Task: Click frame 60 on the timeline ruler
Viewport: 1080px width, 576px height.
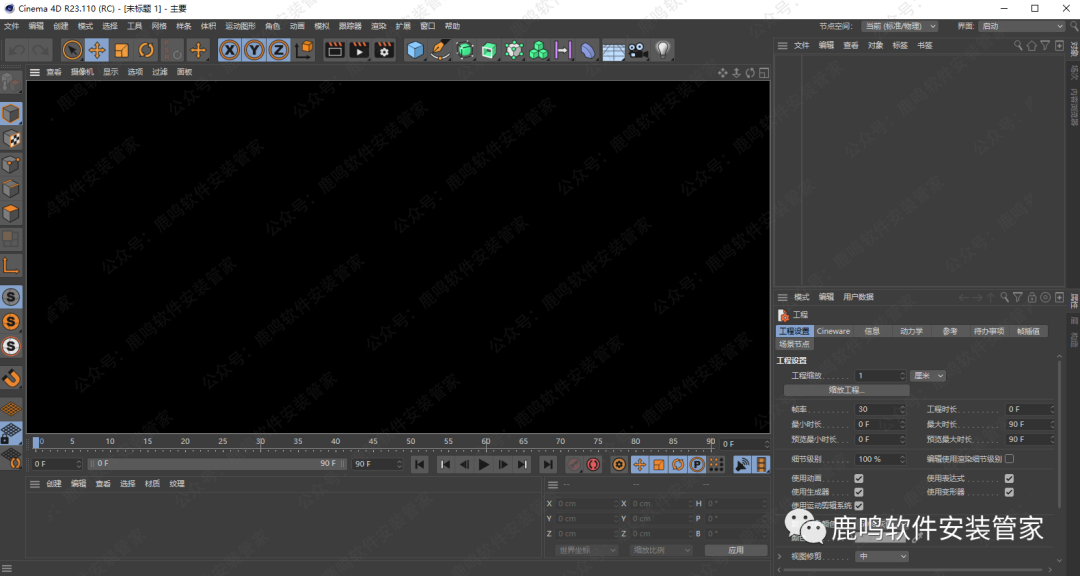Action: click(x=486, y=442)
